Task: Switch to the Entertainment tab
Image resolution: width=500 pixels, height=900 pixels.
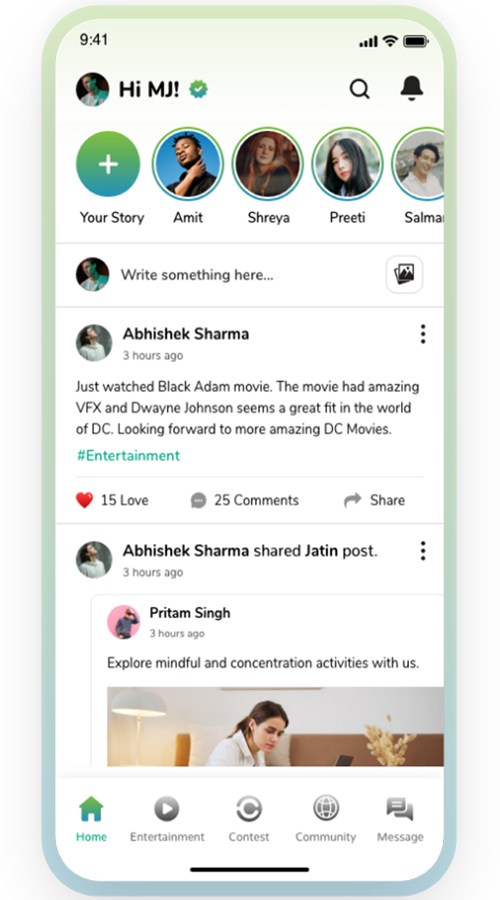Action: 167,820
